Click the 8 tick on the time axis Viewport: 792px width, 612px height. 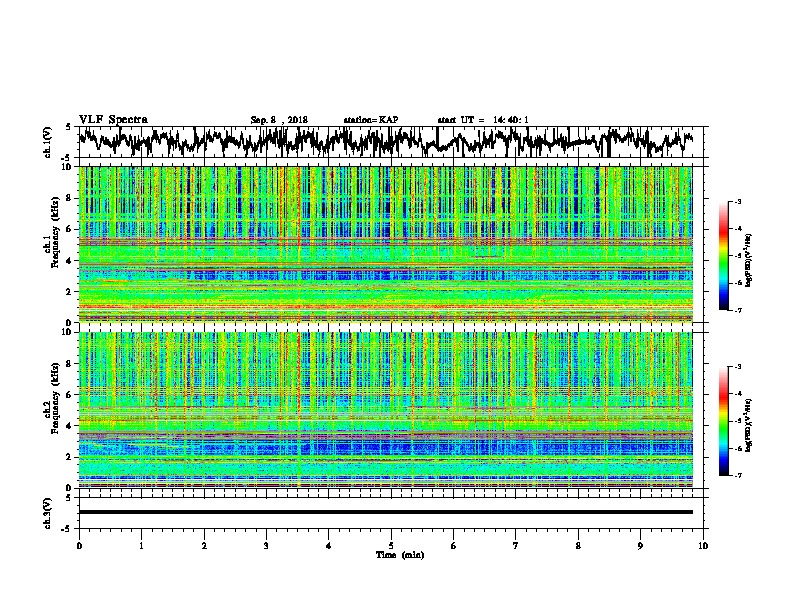(x=578, y=546)
